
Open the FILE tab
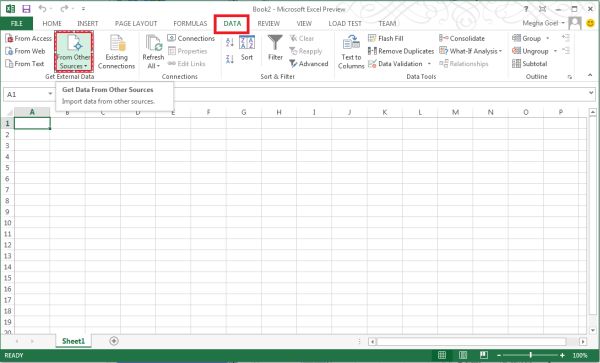16,23
